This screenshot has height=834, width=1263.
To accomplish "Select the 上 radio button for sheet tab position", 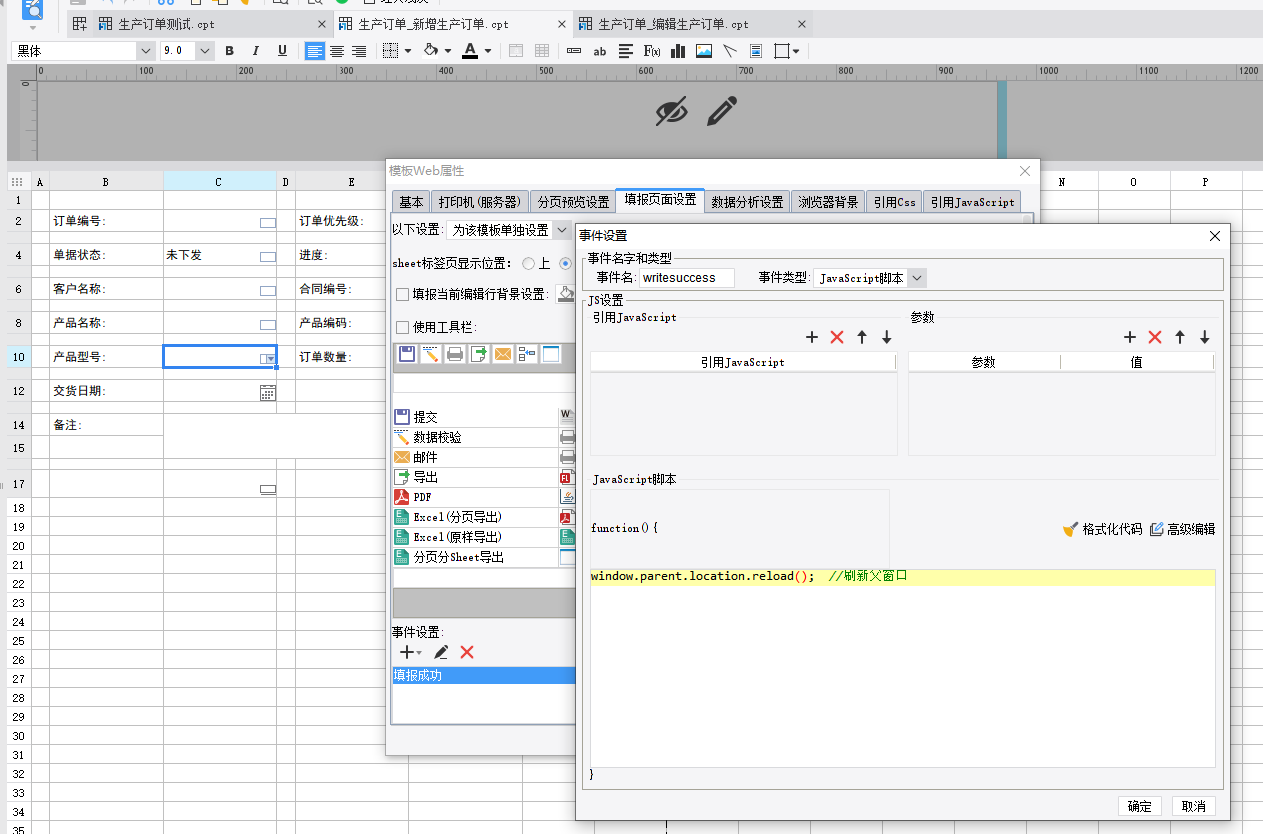I will (x=529, y=264).
